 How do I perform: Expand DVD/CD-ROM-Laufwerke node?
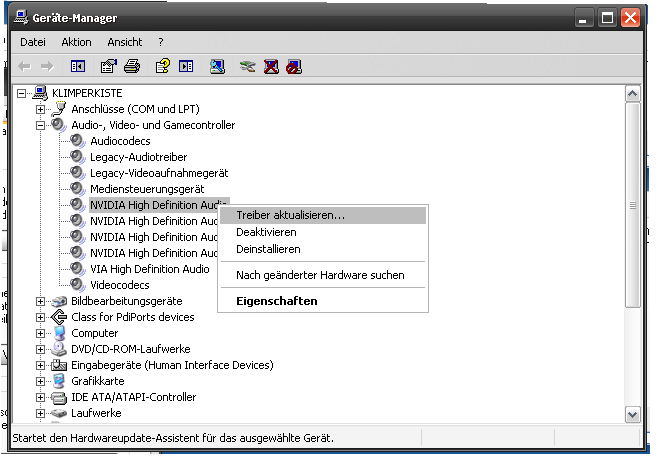click(40, 349)
